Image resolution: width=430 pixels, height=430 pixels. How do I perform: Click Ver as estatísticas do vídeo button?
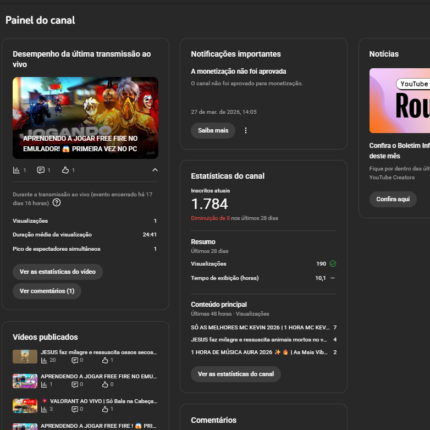(x=58, y=272)
